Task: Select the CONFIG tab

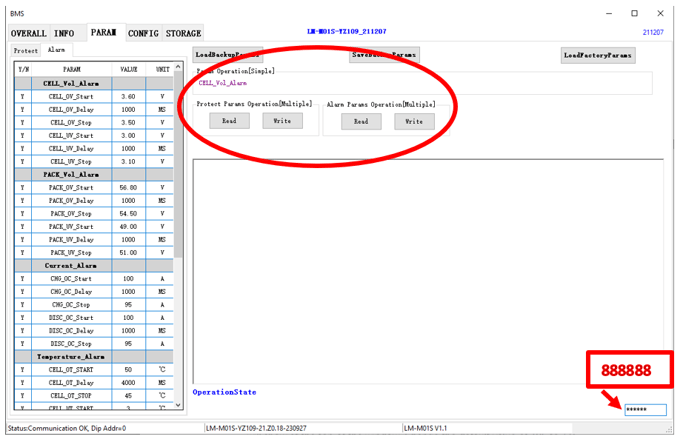Action: (x=143, y=33)
